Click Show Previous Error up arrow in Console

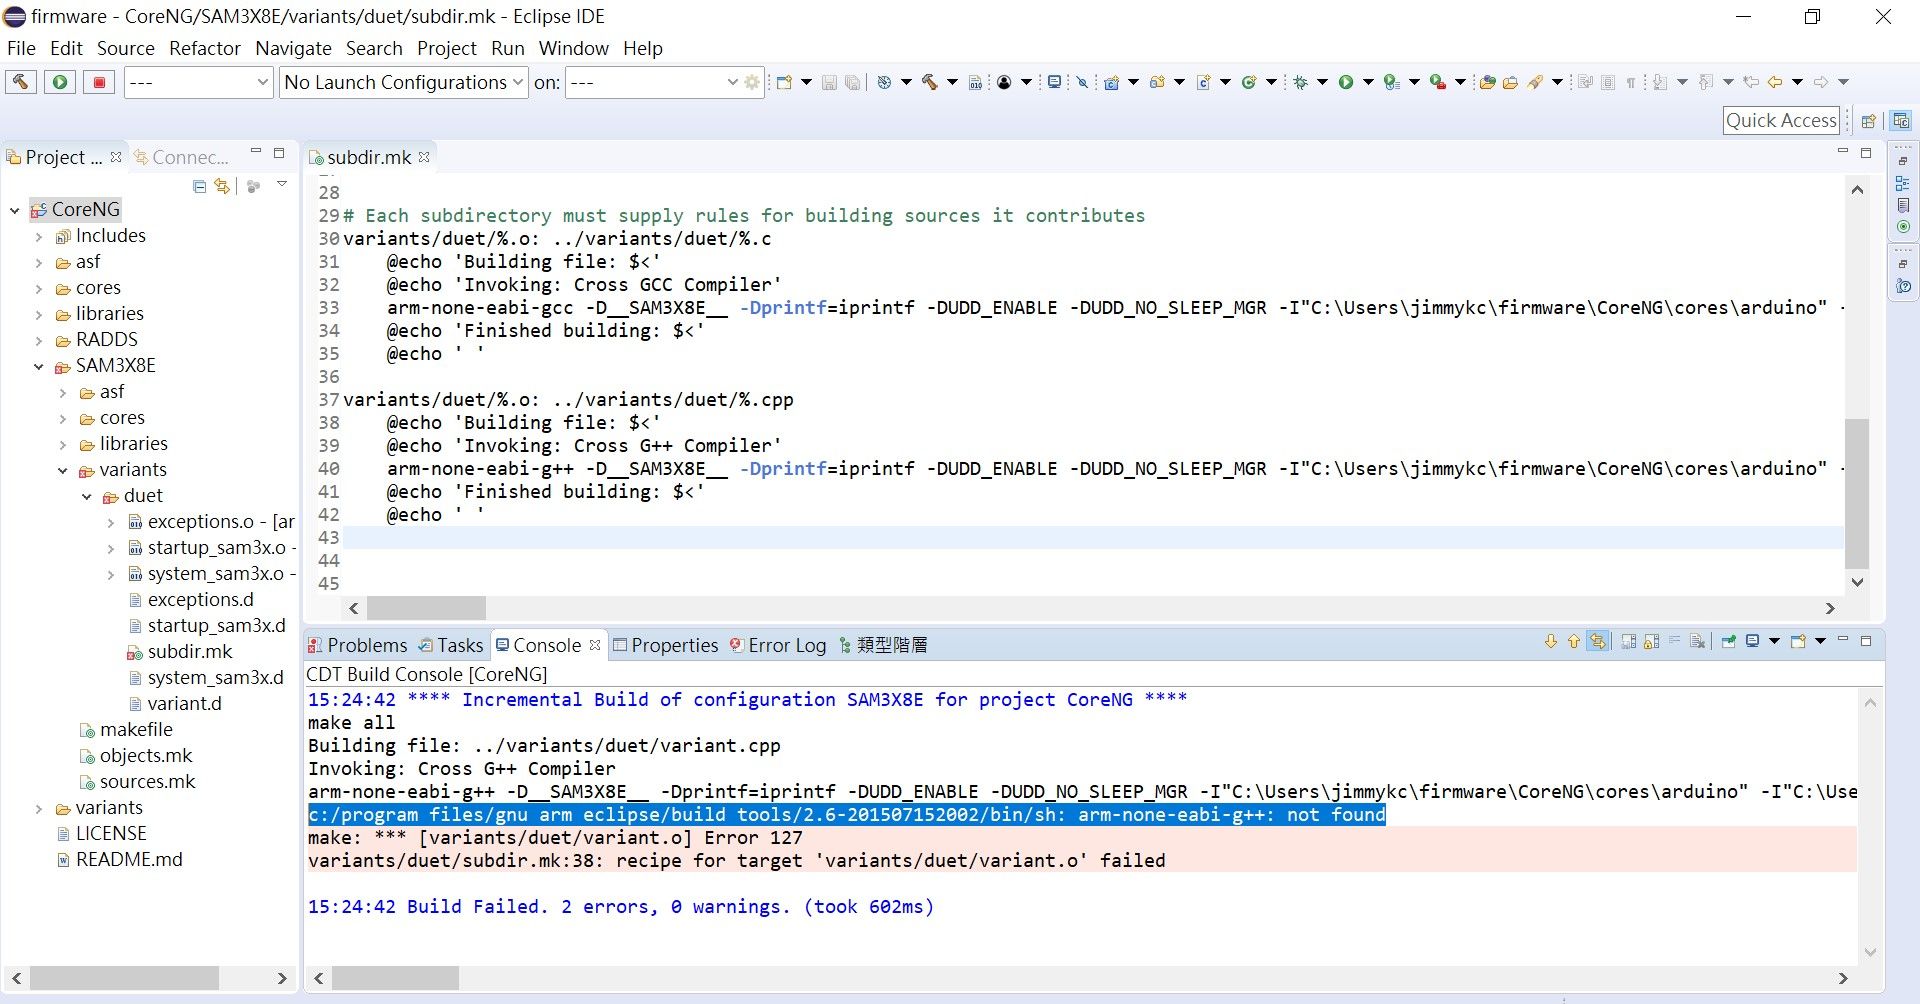tap(1574, 642)
